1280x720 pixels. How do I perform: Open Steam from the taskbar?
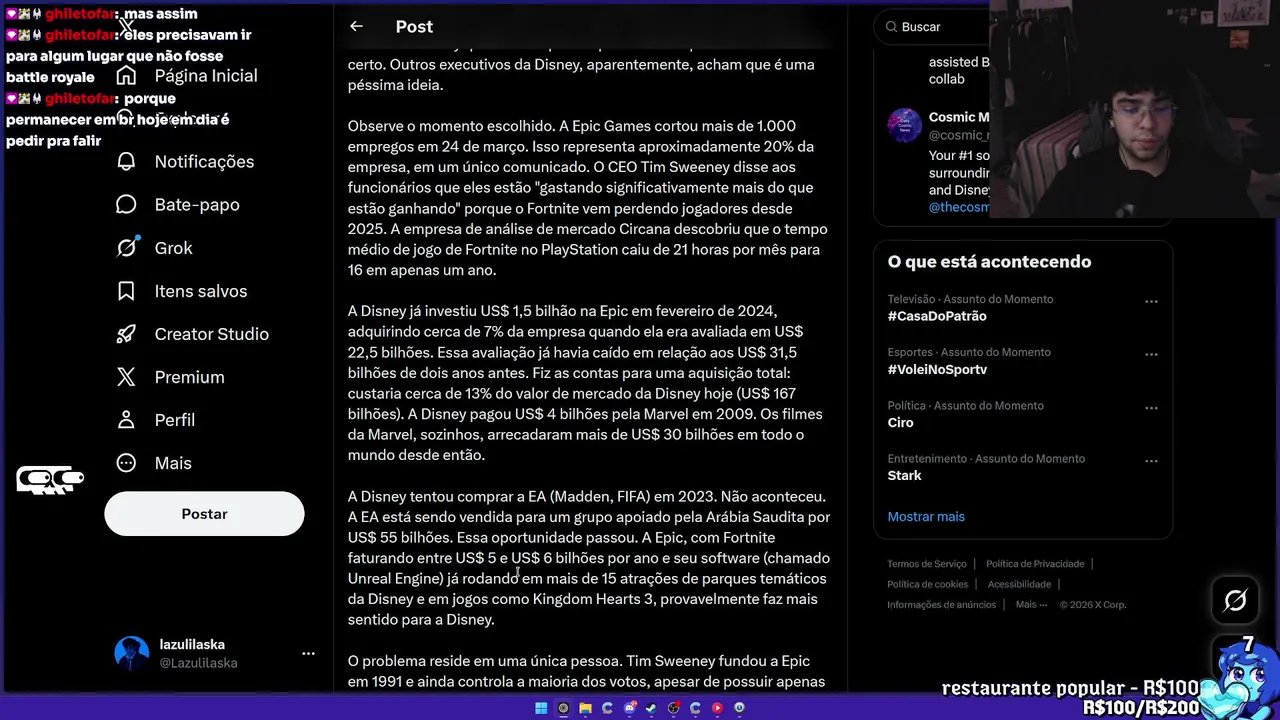coord(651,708)
